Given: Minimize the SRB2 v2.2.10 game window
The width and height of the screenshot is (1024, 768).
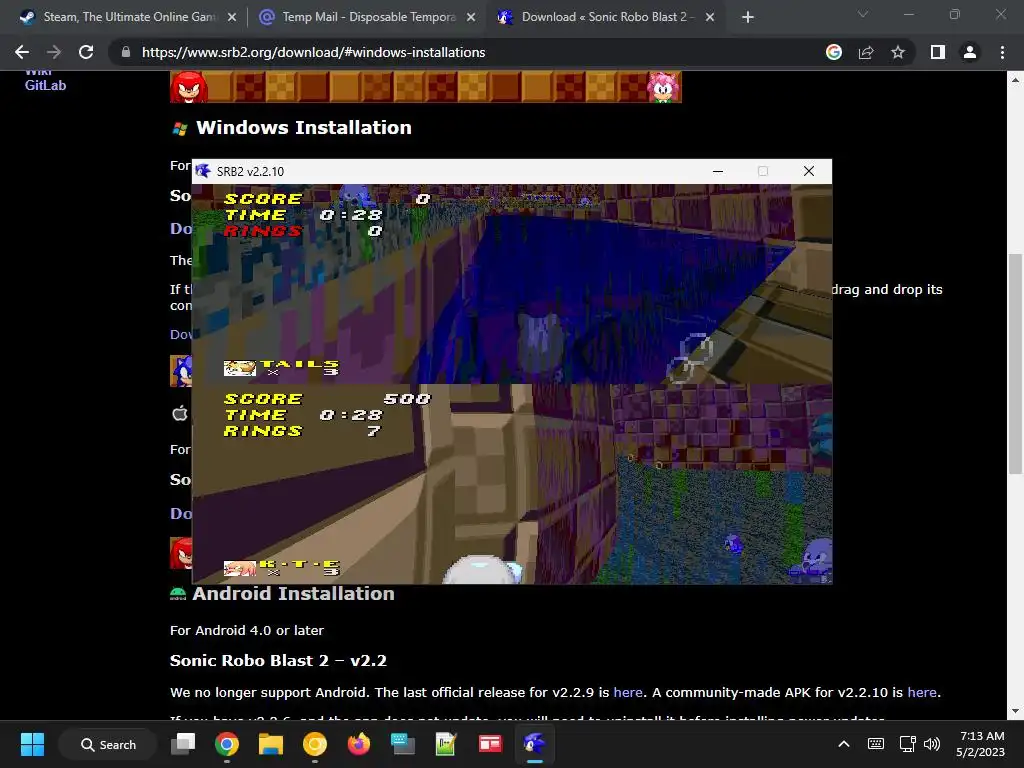Looking at the screenshot, I should click(718, 171).
